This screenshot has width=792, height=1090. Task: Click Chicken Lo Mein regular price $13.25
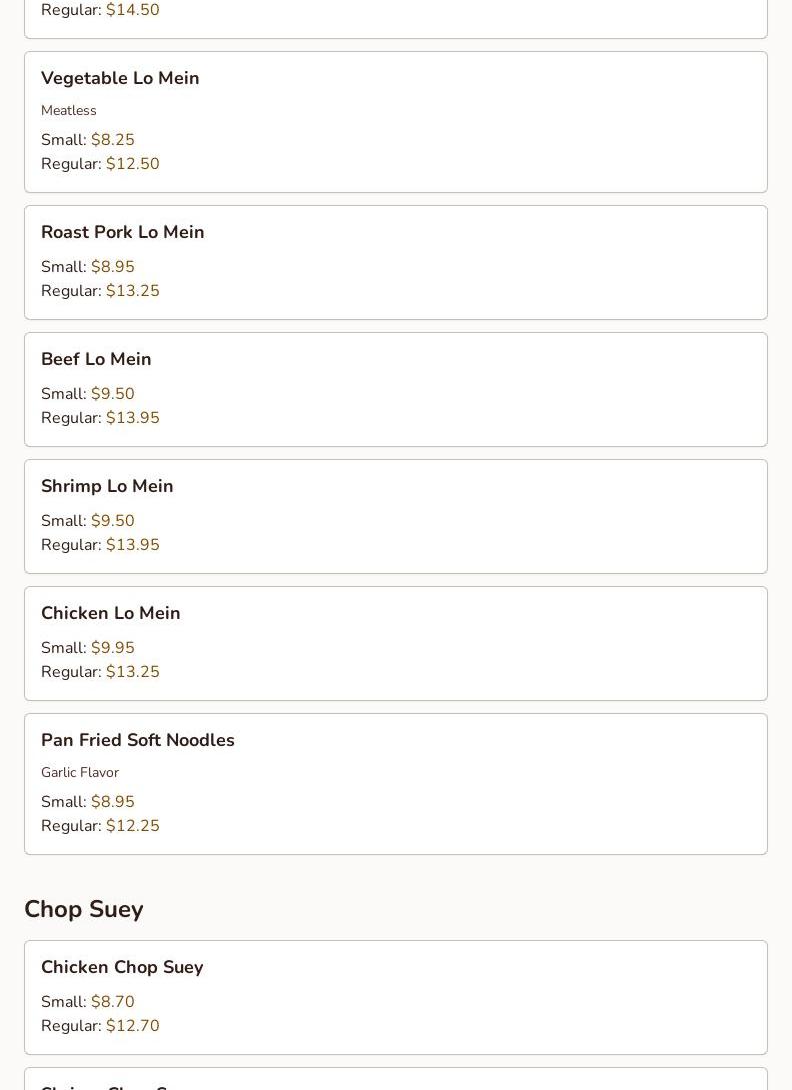(133, 672)
